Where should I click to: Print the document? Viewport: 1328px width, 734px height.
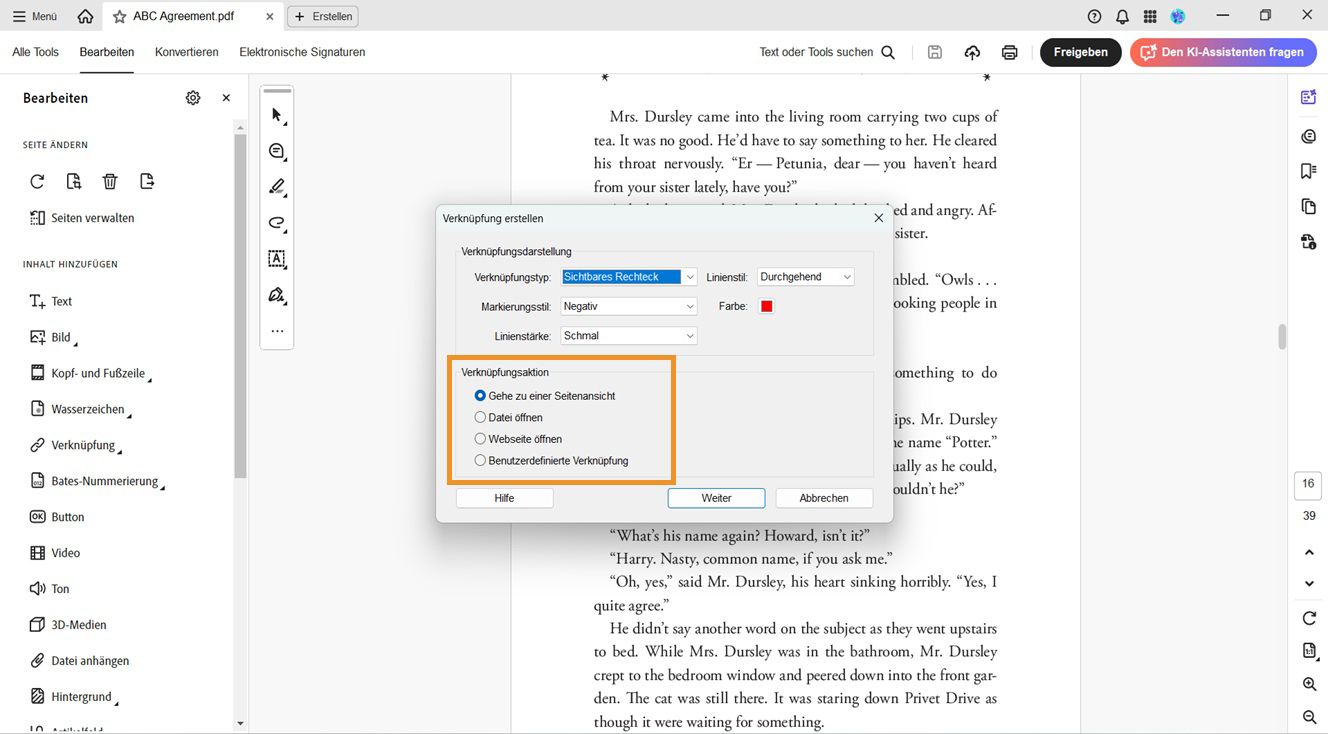click(x=1010, y=52)
